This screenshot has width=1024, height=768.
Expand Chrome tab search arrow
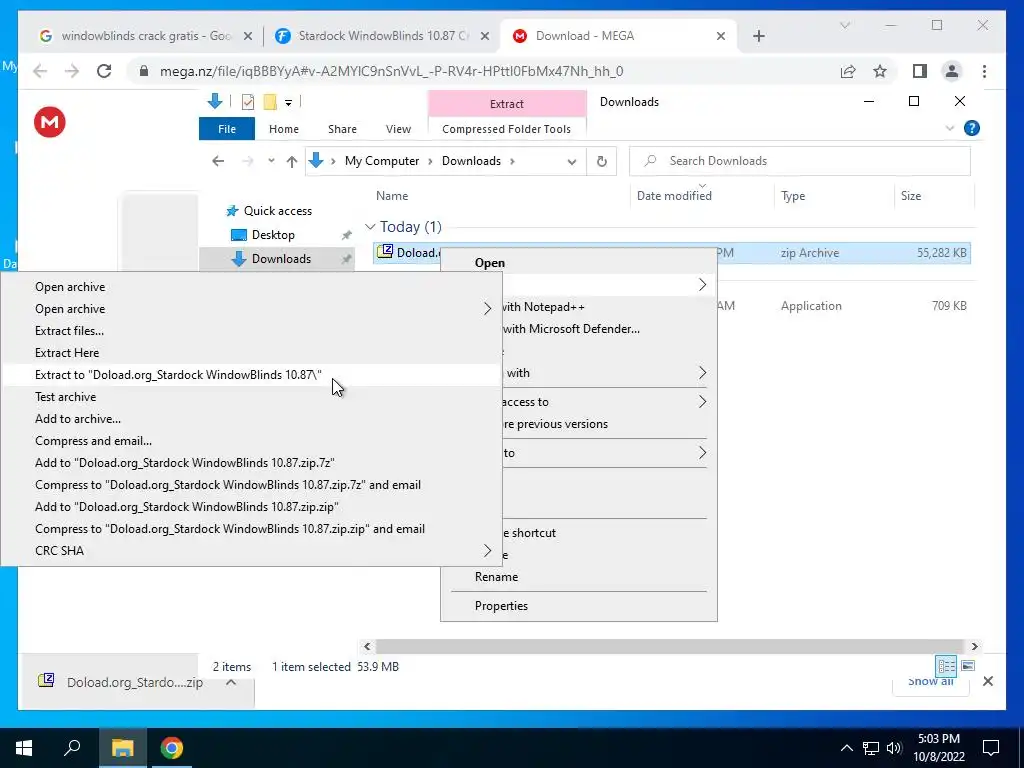[844, 25]
